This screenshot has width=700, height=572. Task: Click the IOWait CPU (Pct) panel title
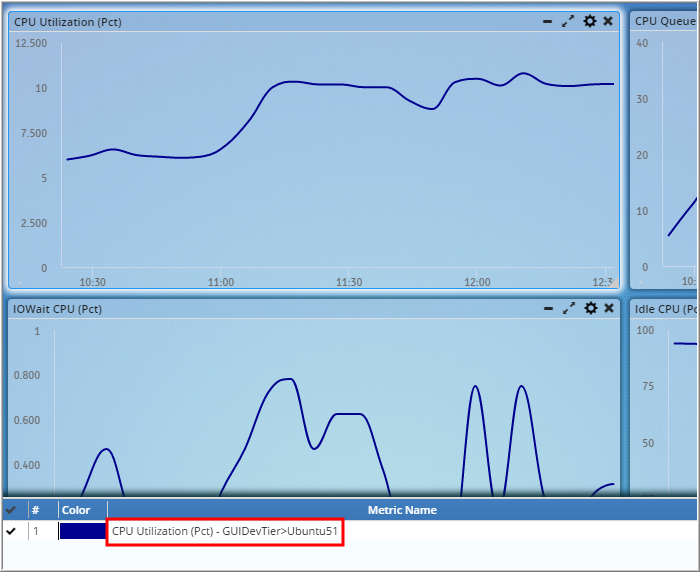pos(58,309)
